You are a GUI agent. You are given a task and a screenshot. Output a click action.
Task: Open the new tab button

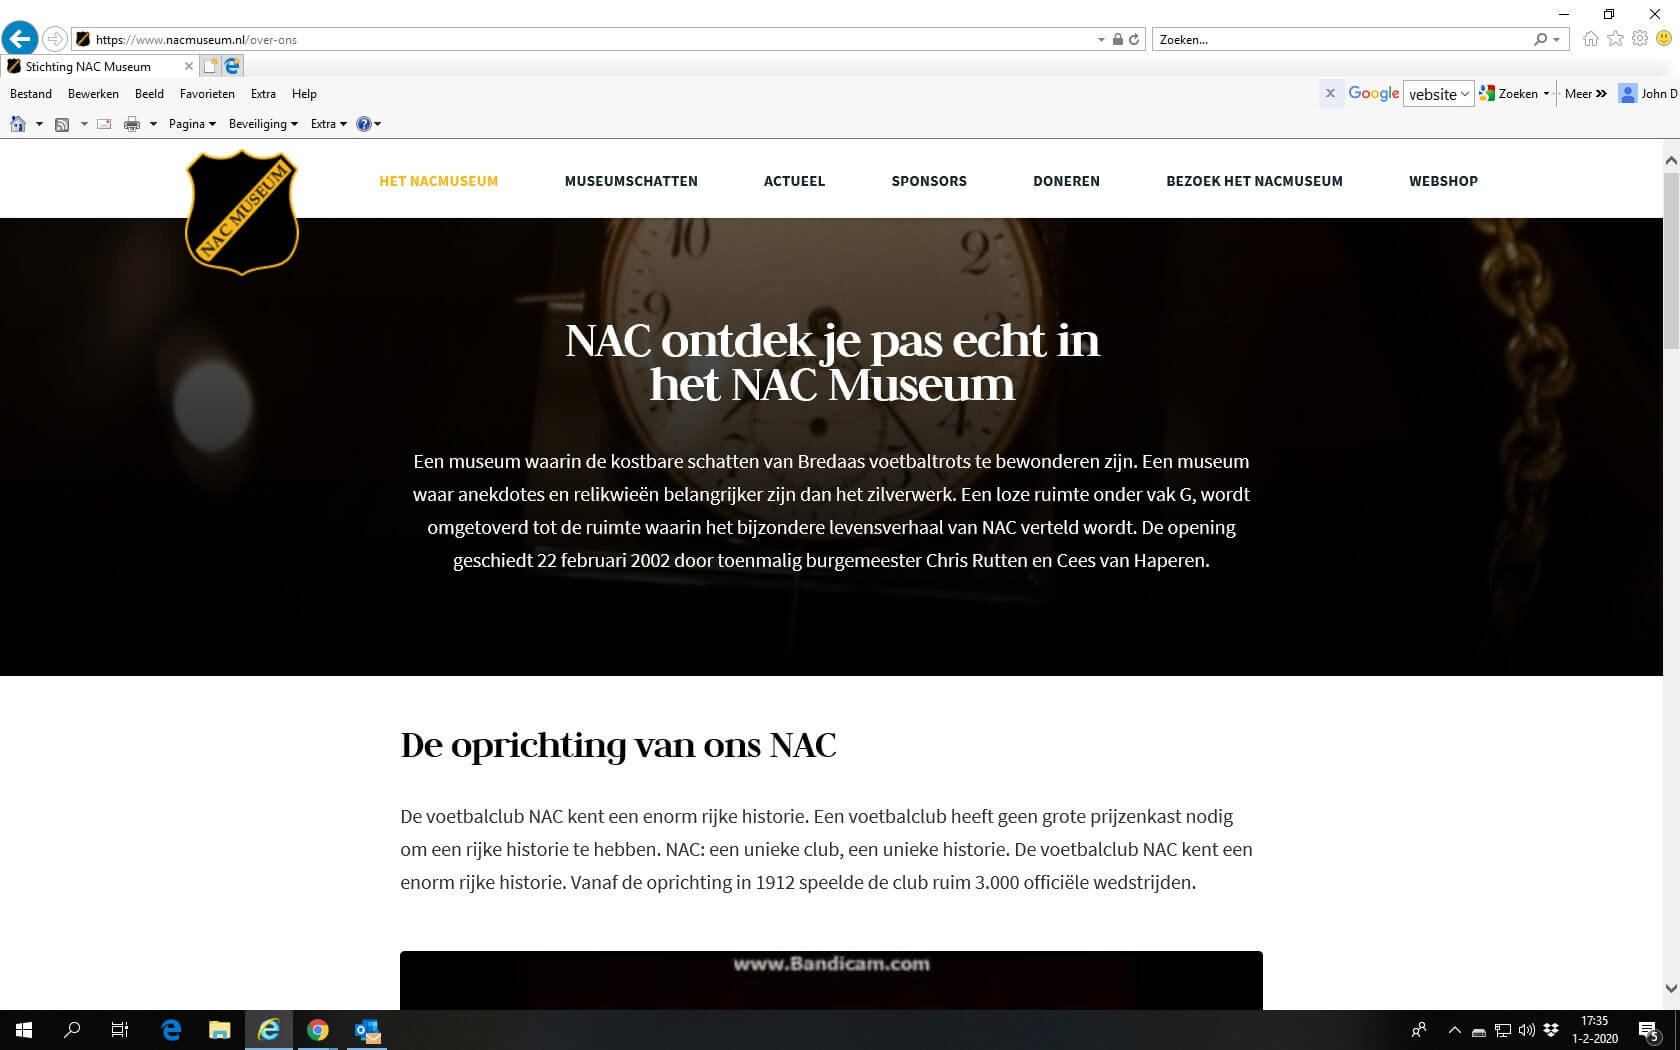click(x=210, y=66)
